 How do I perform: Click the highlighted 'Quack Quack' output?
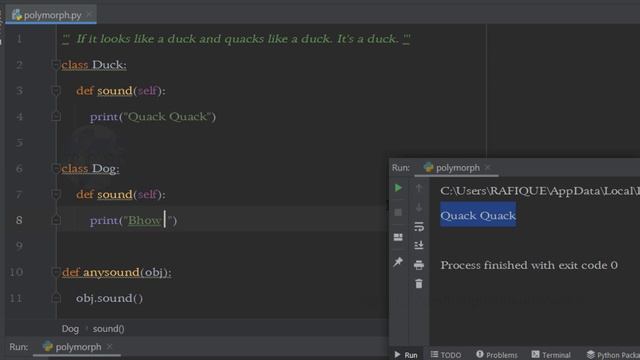(478, 216)
